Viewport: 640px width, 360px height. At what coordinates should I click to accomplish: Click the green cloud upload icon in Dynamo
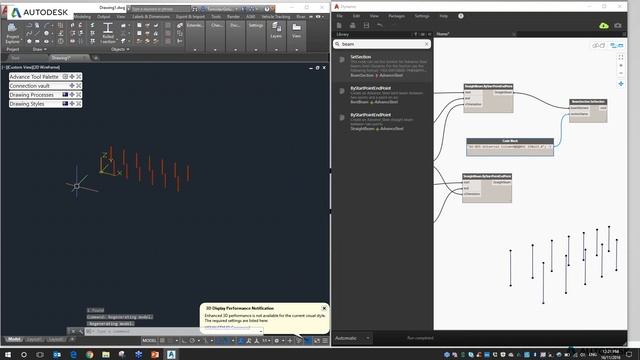(x=604, y=25)
